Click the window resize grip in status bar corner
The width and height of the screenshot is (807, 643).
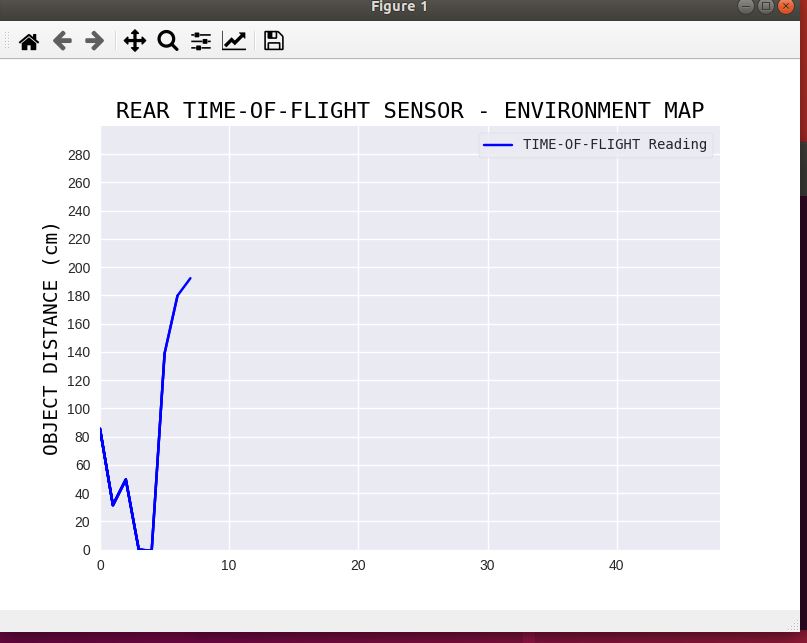793,625
